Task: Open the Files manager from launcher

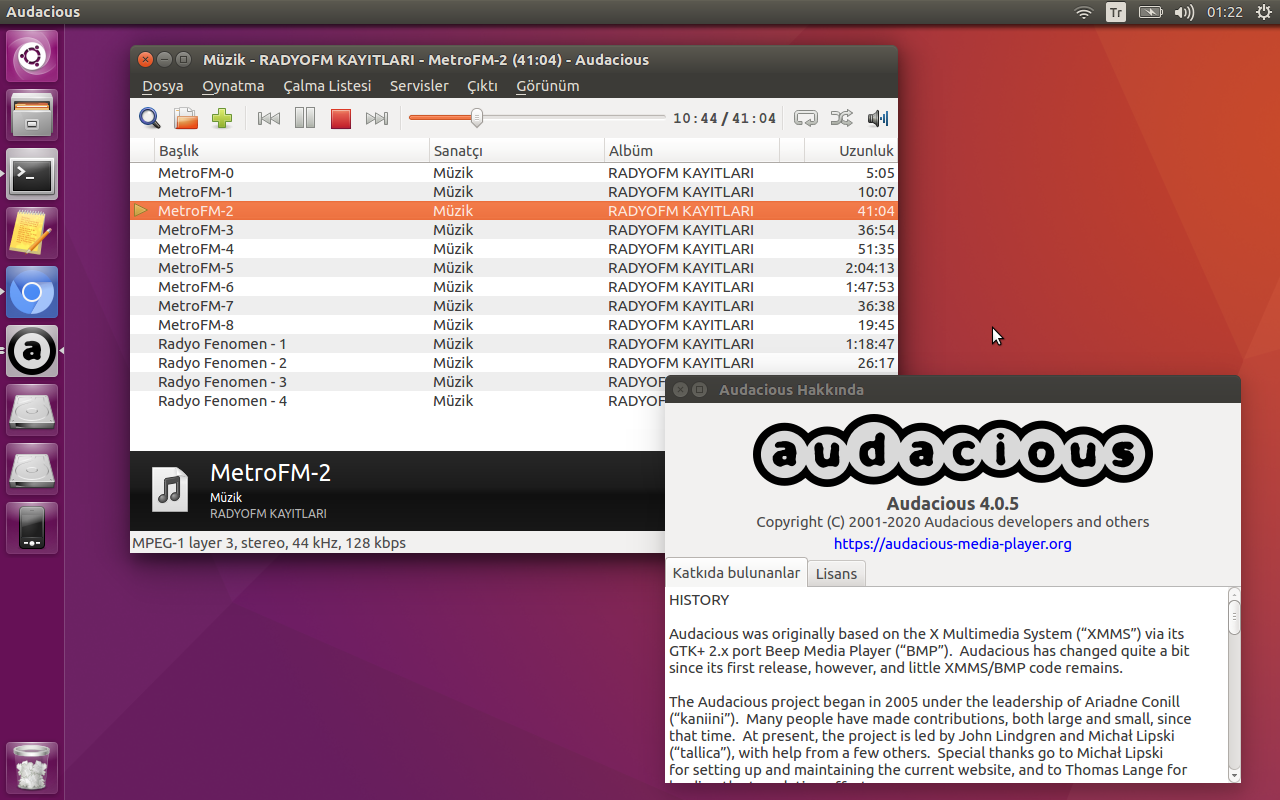Action: pyautogui.click(x=32, y=115)
